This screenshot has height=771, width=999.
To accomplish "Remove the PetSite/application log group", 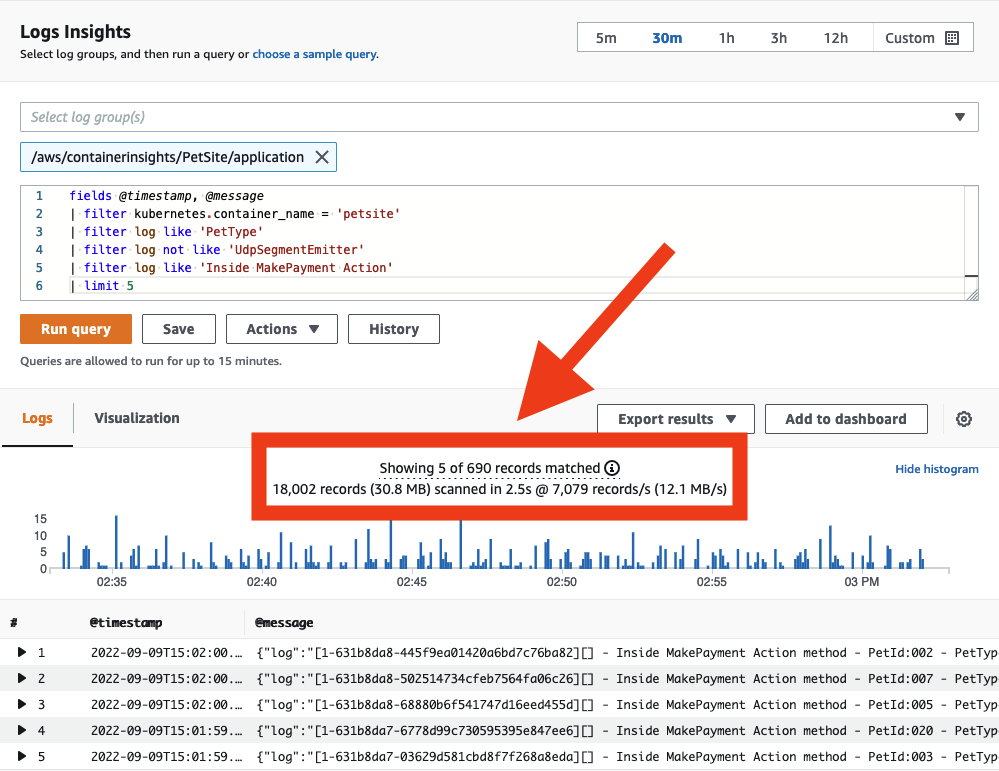I will 322,157.
